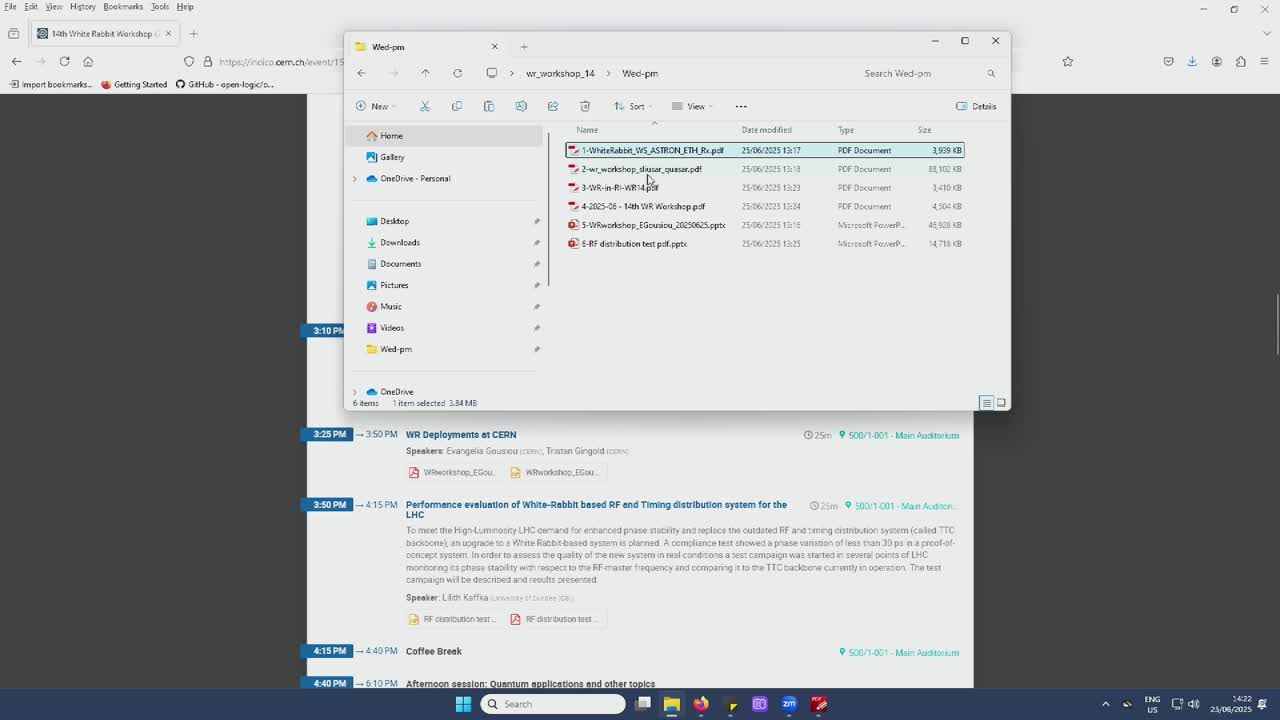The image size is (1280, 720).
Task: Expand breadcrumb chevron before Wed-pm
Action: point(609,73)
